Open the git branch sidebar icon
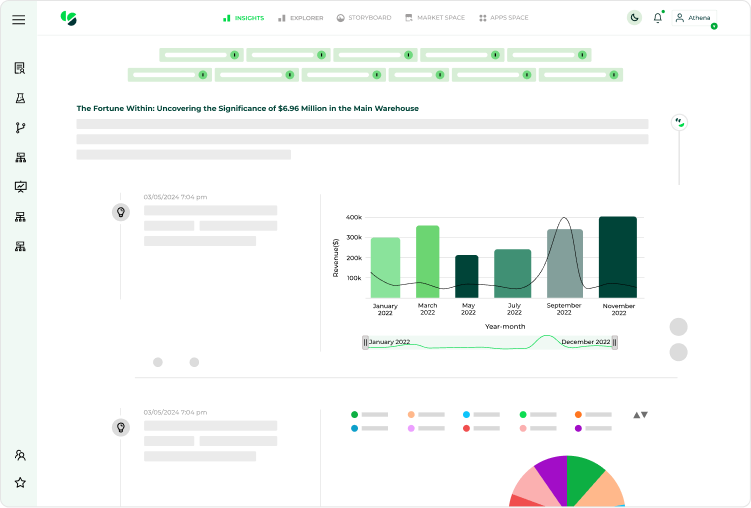Image resolution: width=751 pixels, height=508 pixels. pos(20,128)
